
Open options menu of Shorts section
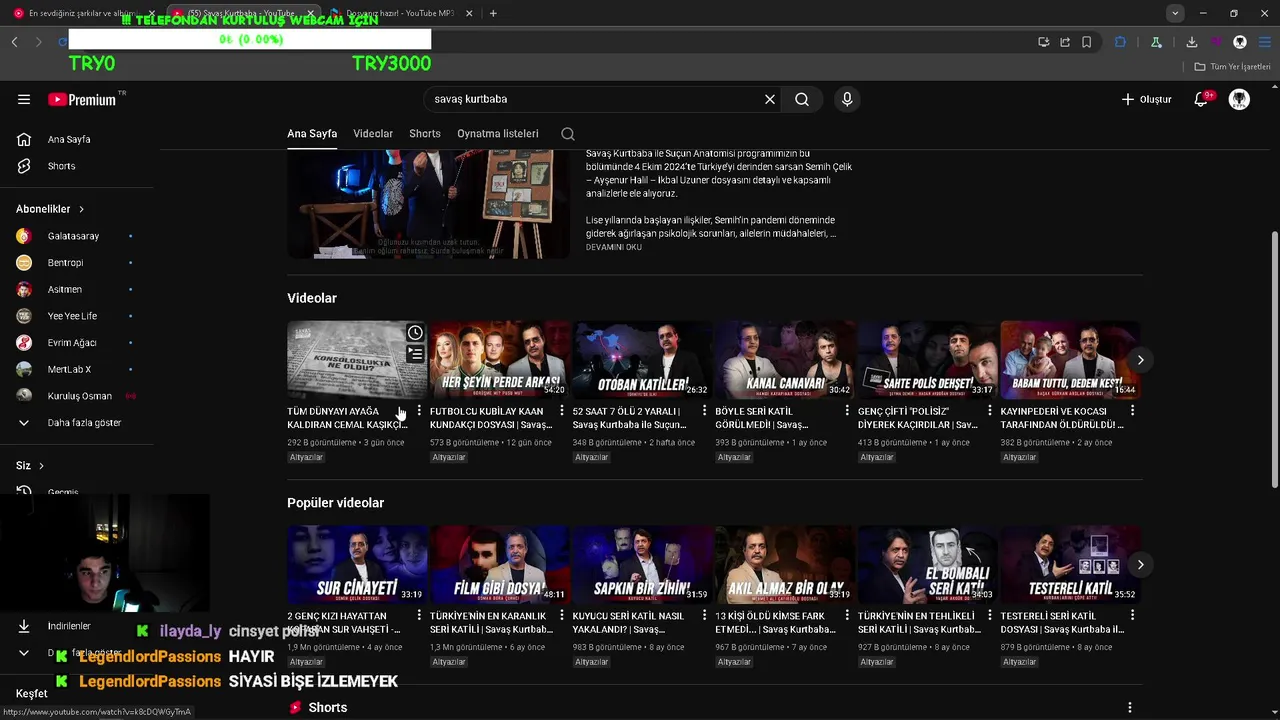tap(1130, 707)
